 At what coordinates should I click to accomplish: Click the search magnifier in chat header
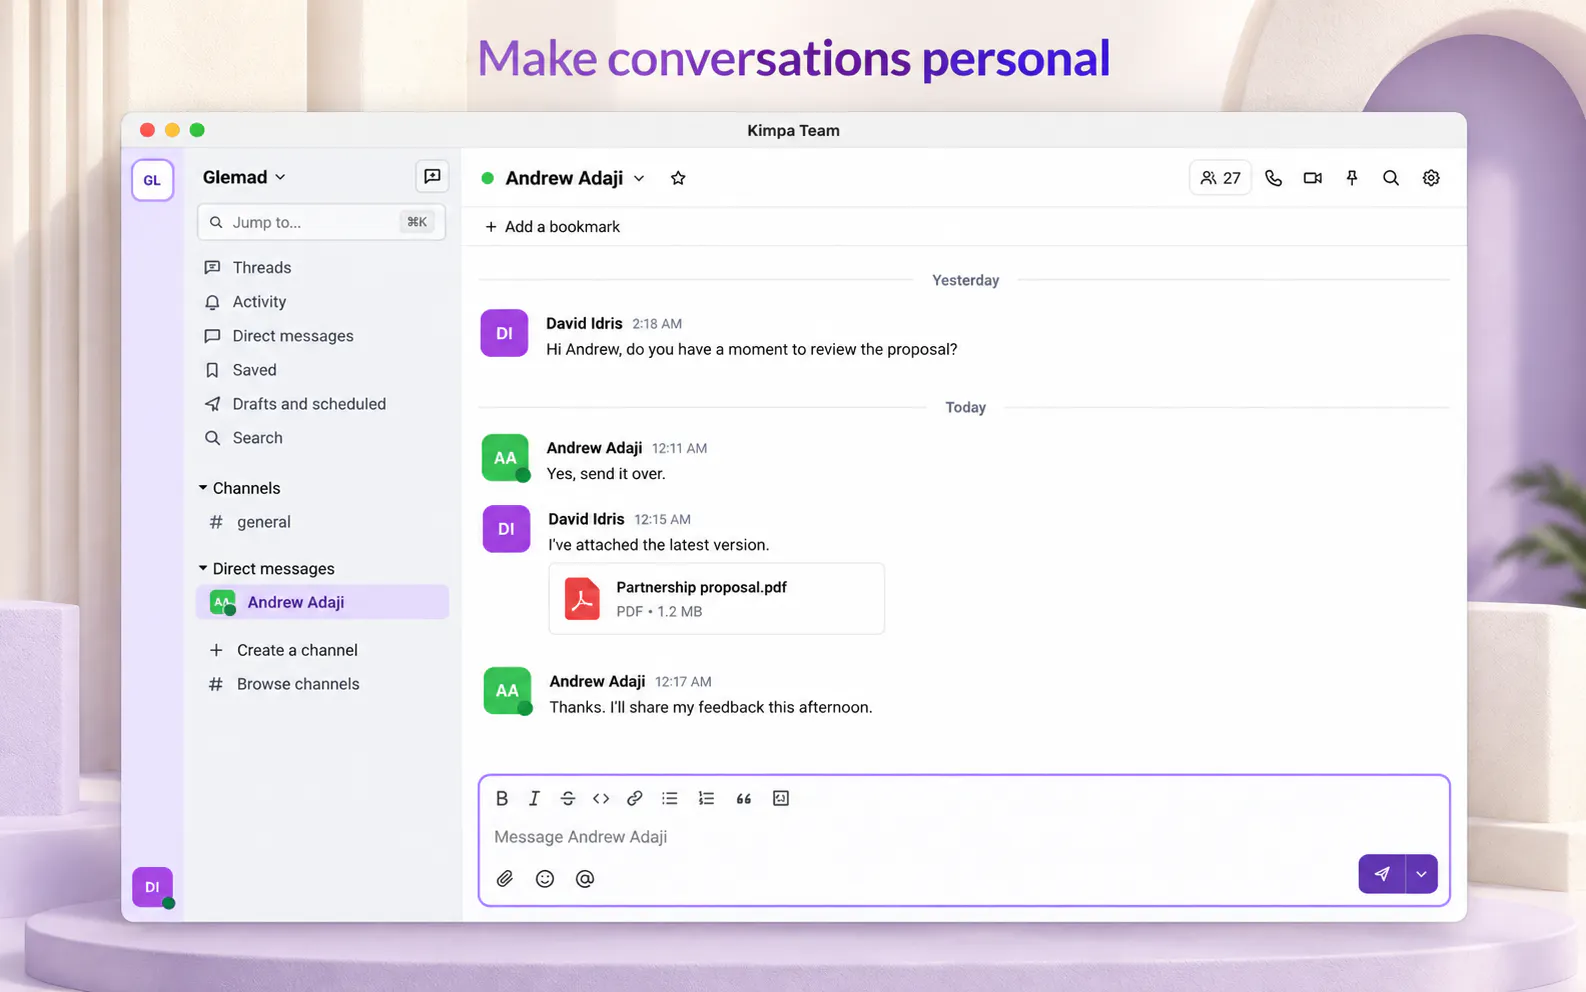[1391, 178]
